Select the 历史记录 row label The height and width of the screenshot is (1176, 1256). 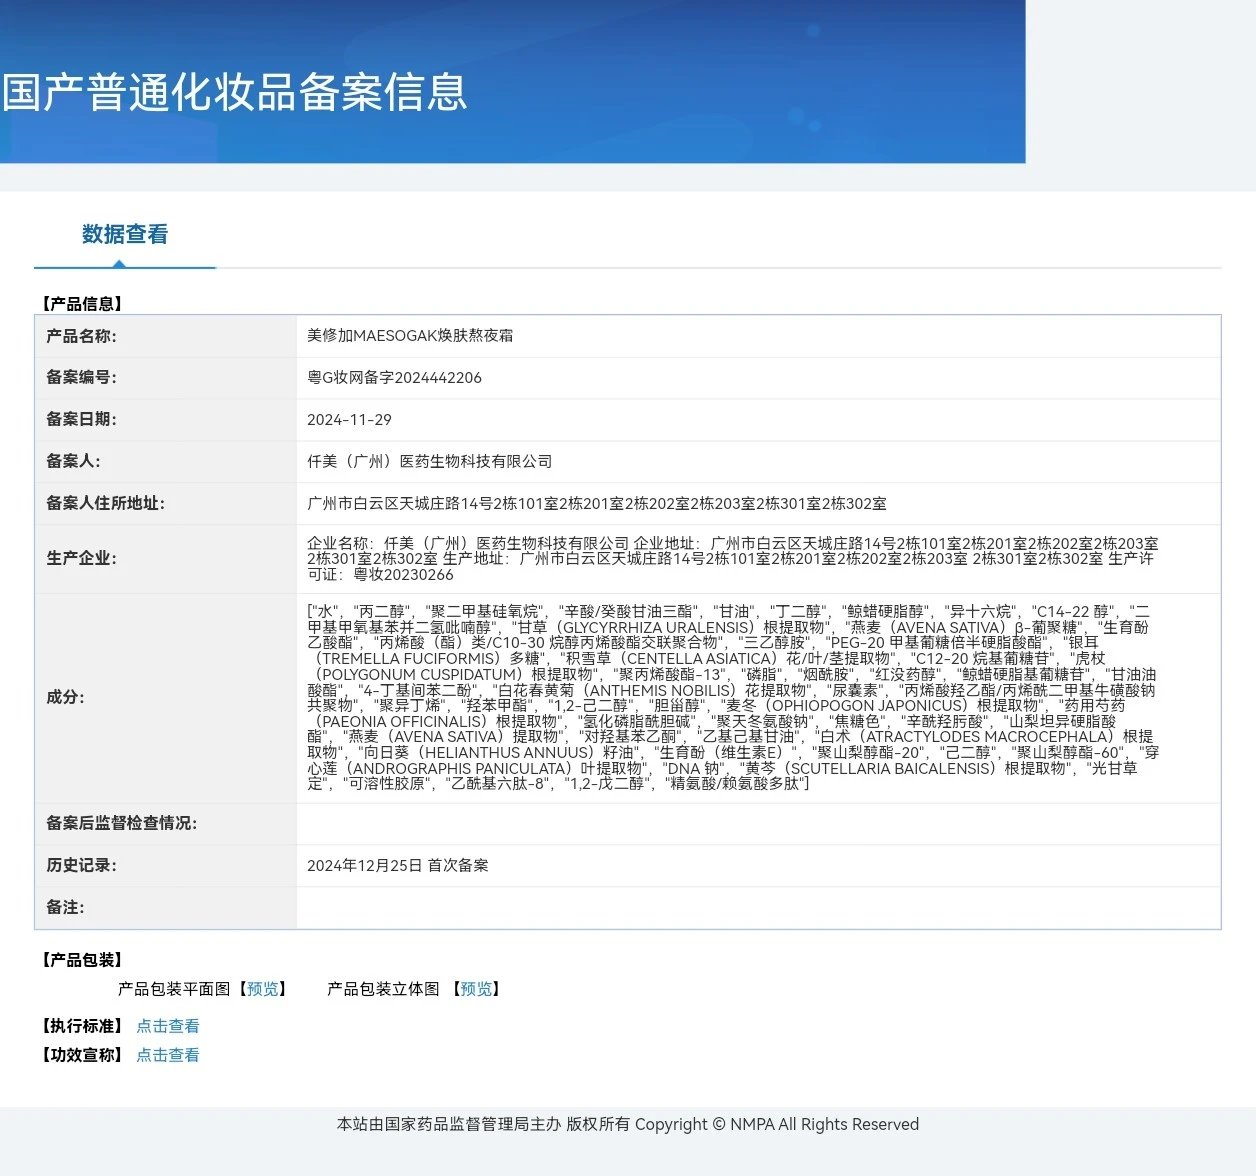point(81,866)
